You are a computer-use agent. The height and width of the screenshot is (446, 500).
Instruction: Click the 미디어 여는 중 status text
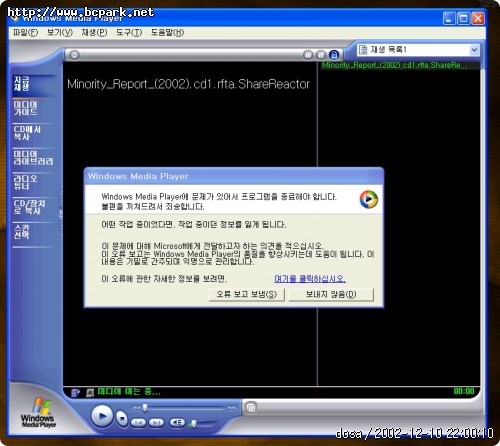[x=129, y=392]
